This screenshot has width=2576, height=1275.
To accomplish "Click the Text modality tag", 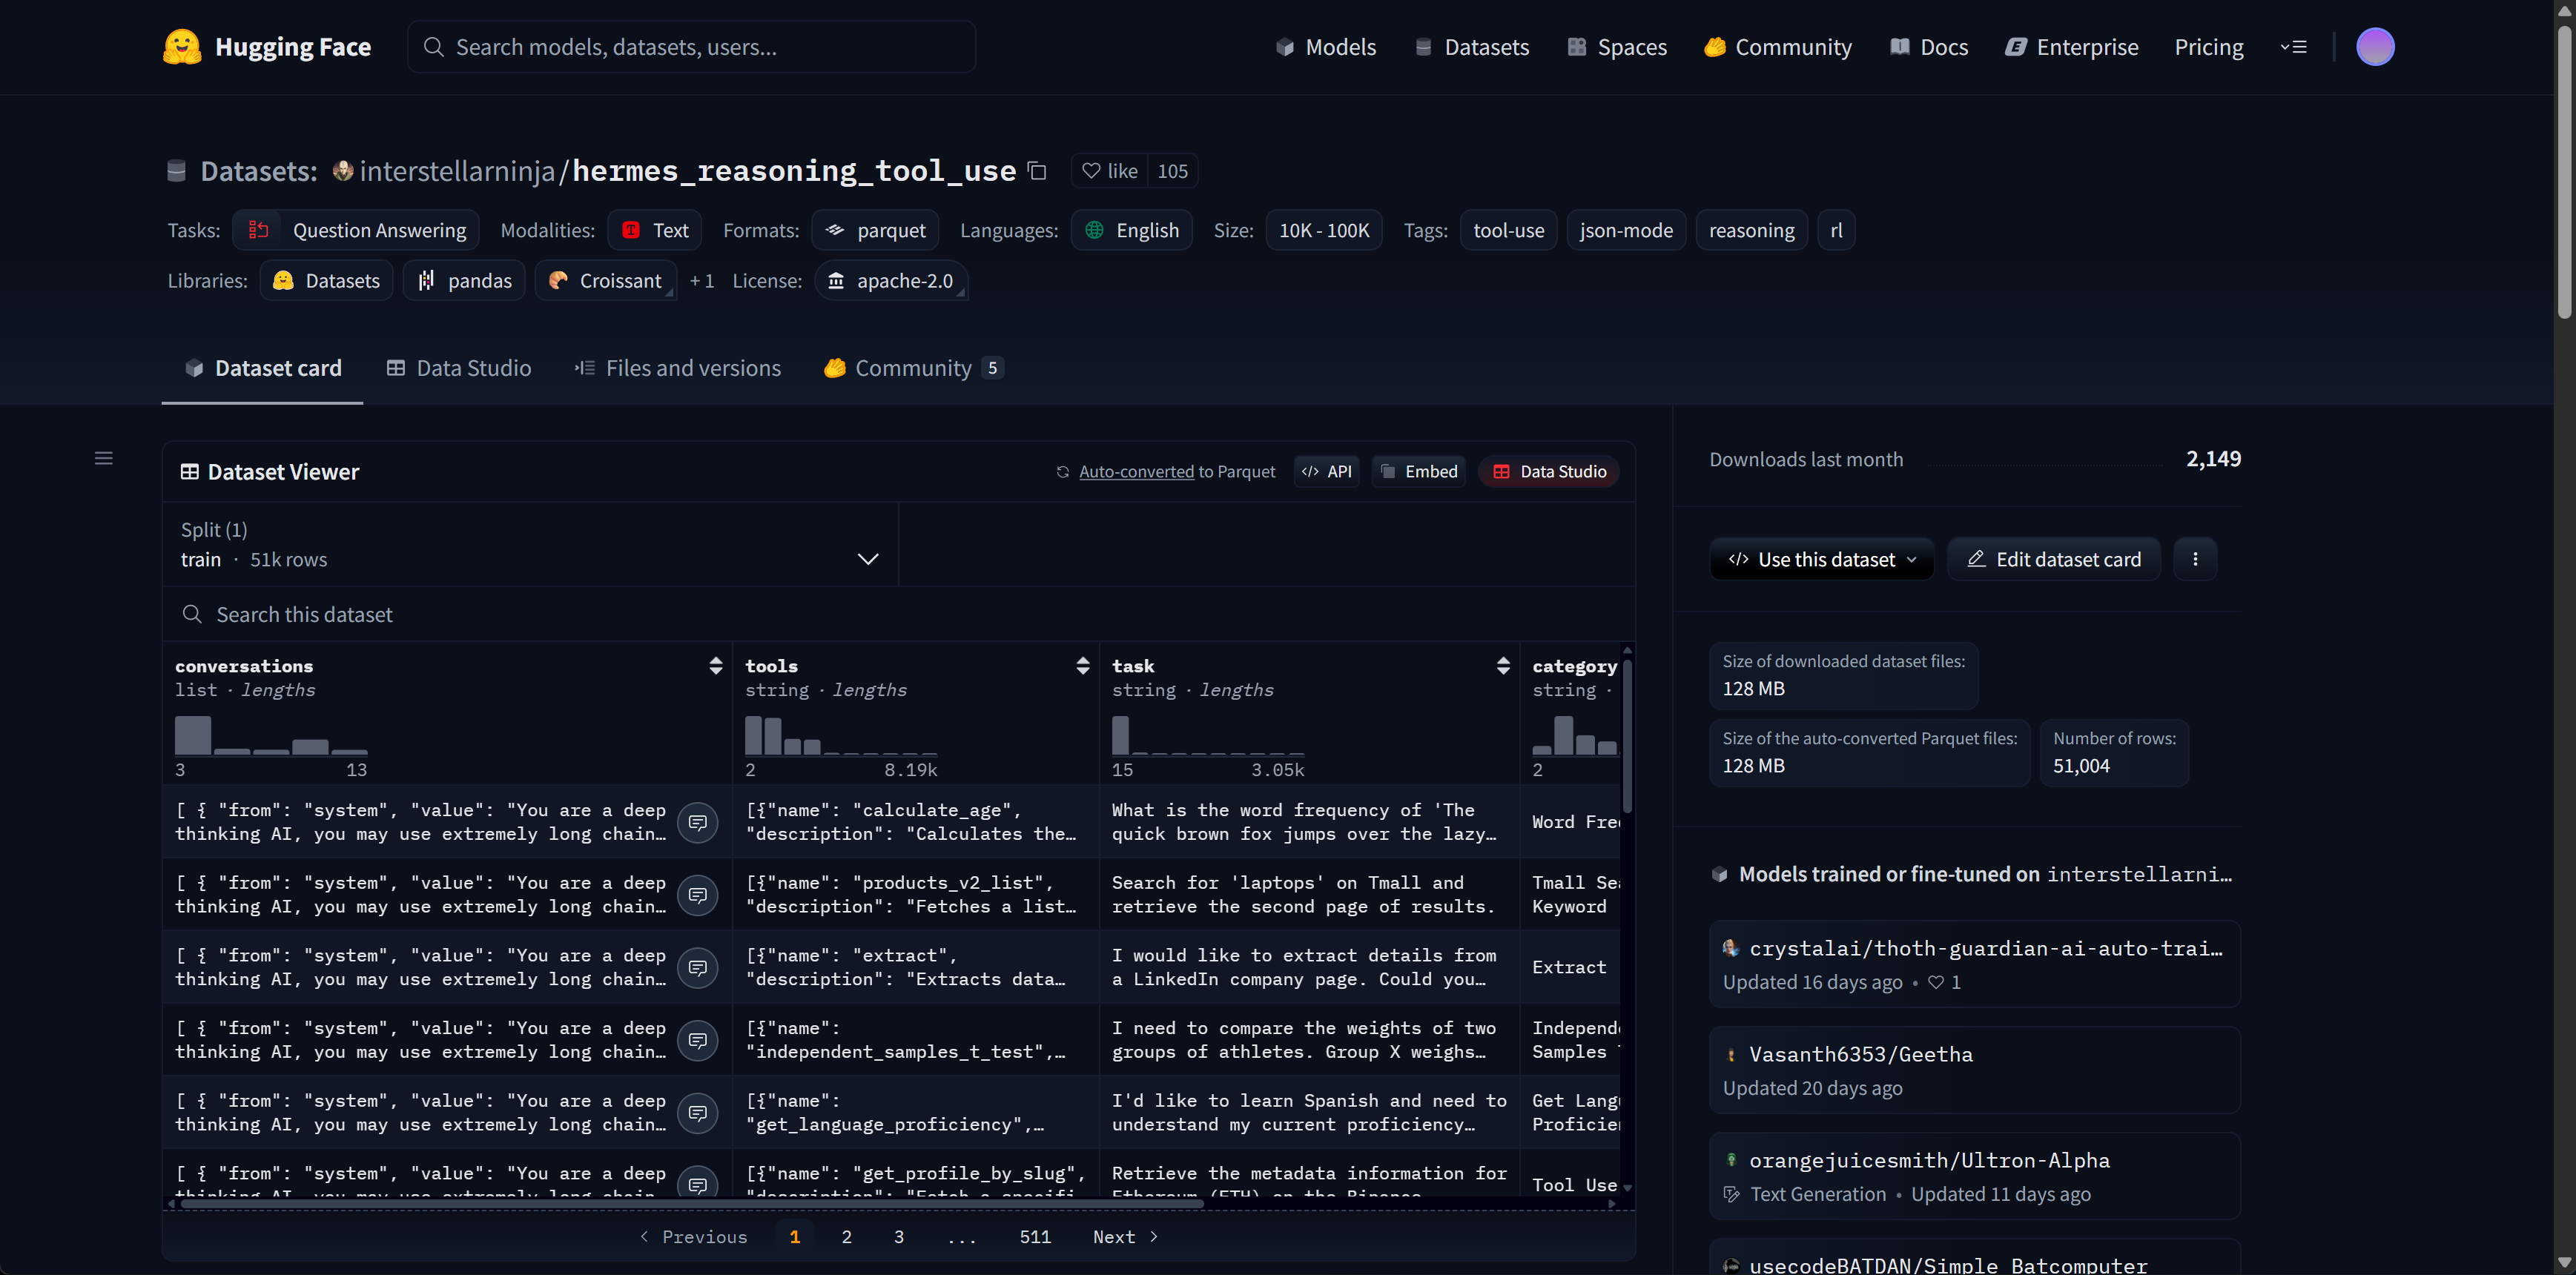I will coord(655,230).
